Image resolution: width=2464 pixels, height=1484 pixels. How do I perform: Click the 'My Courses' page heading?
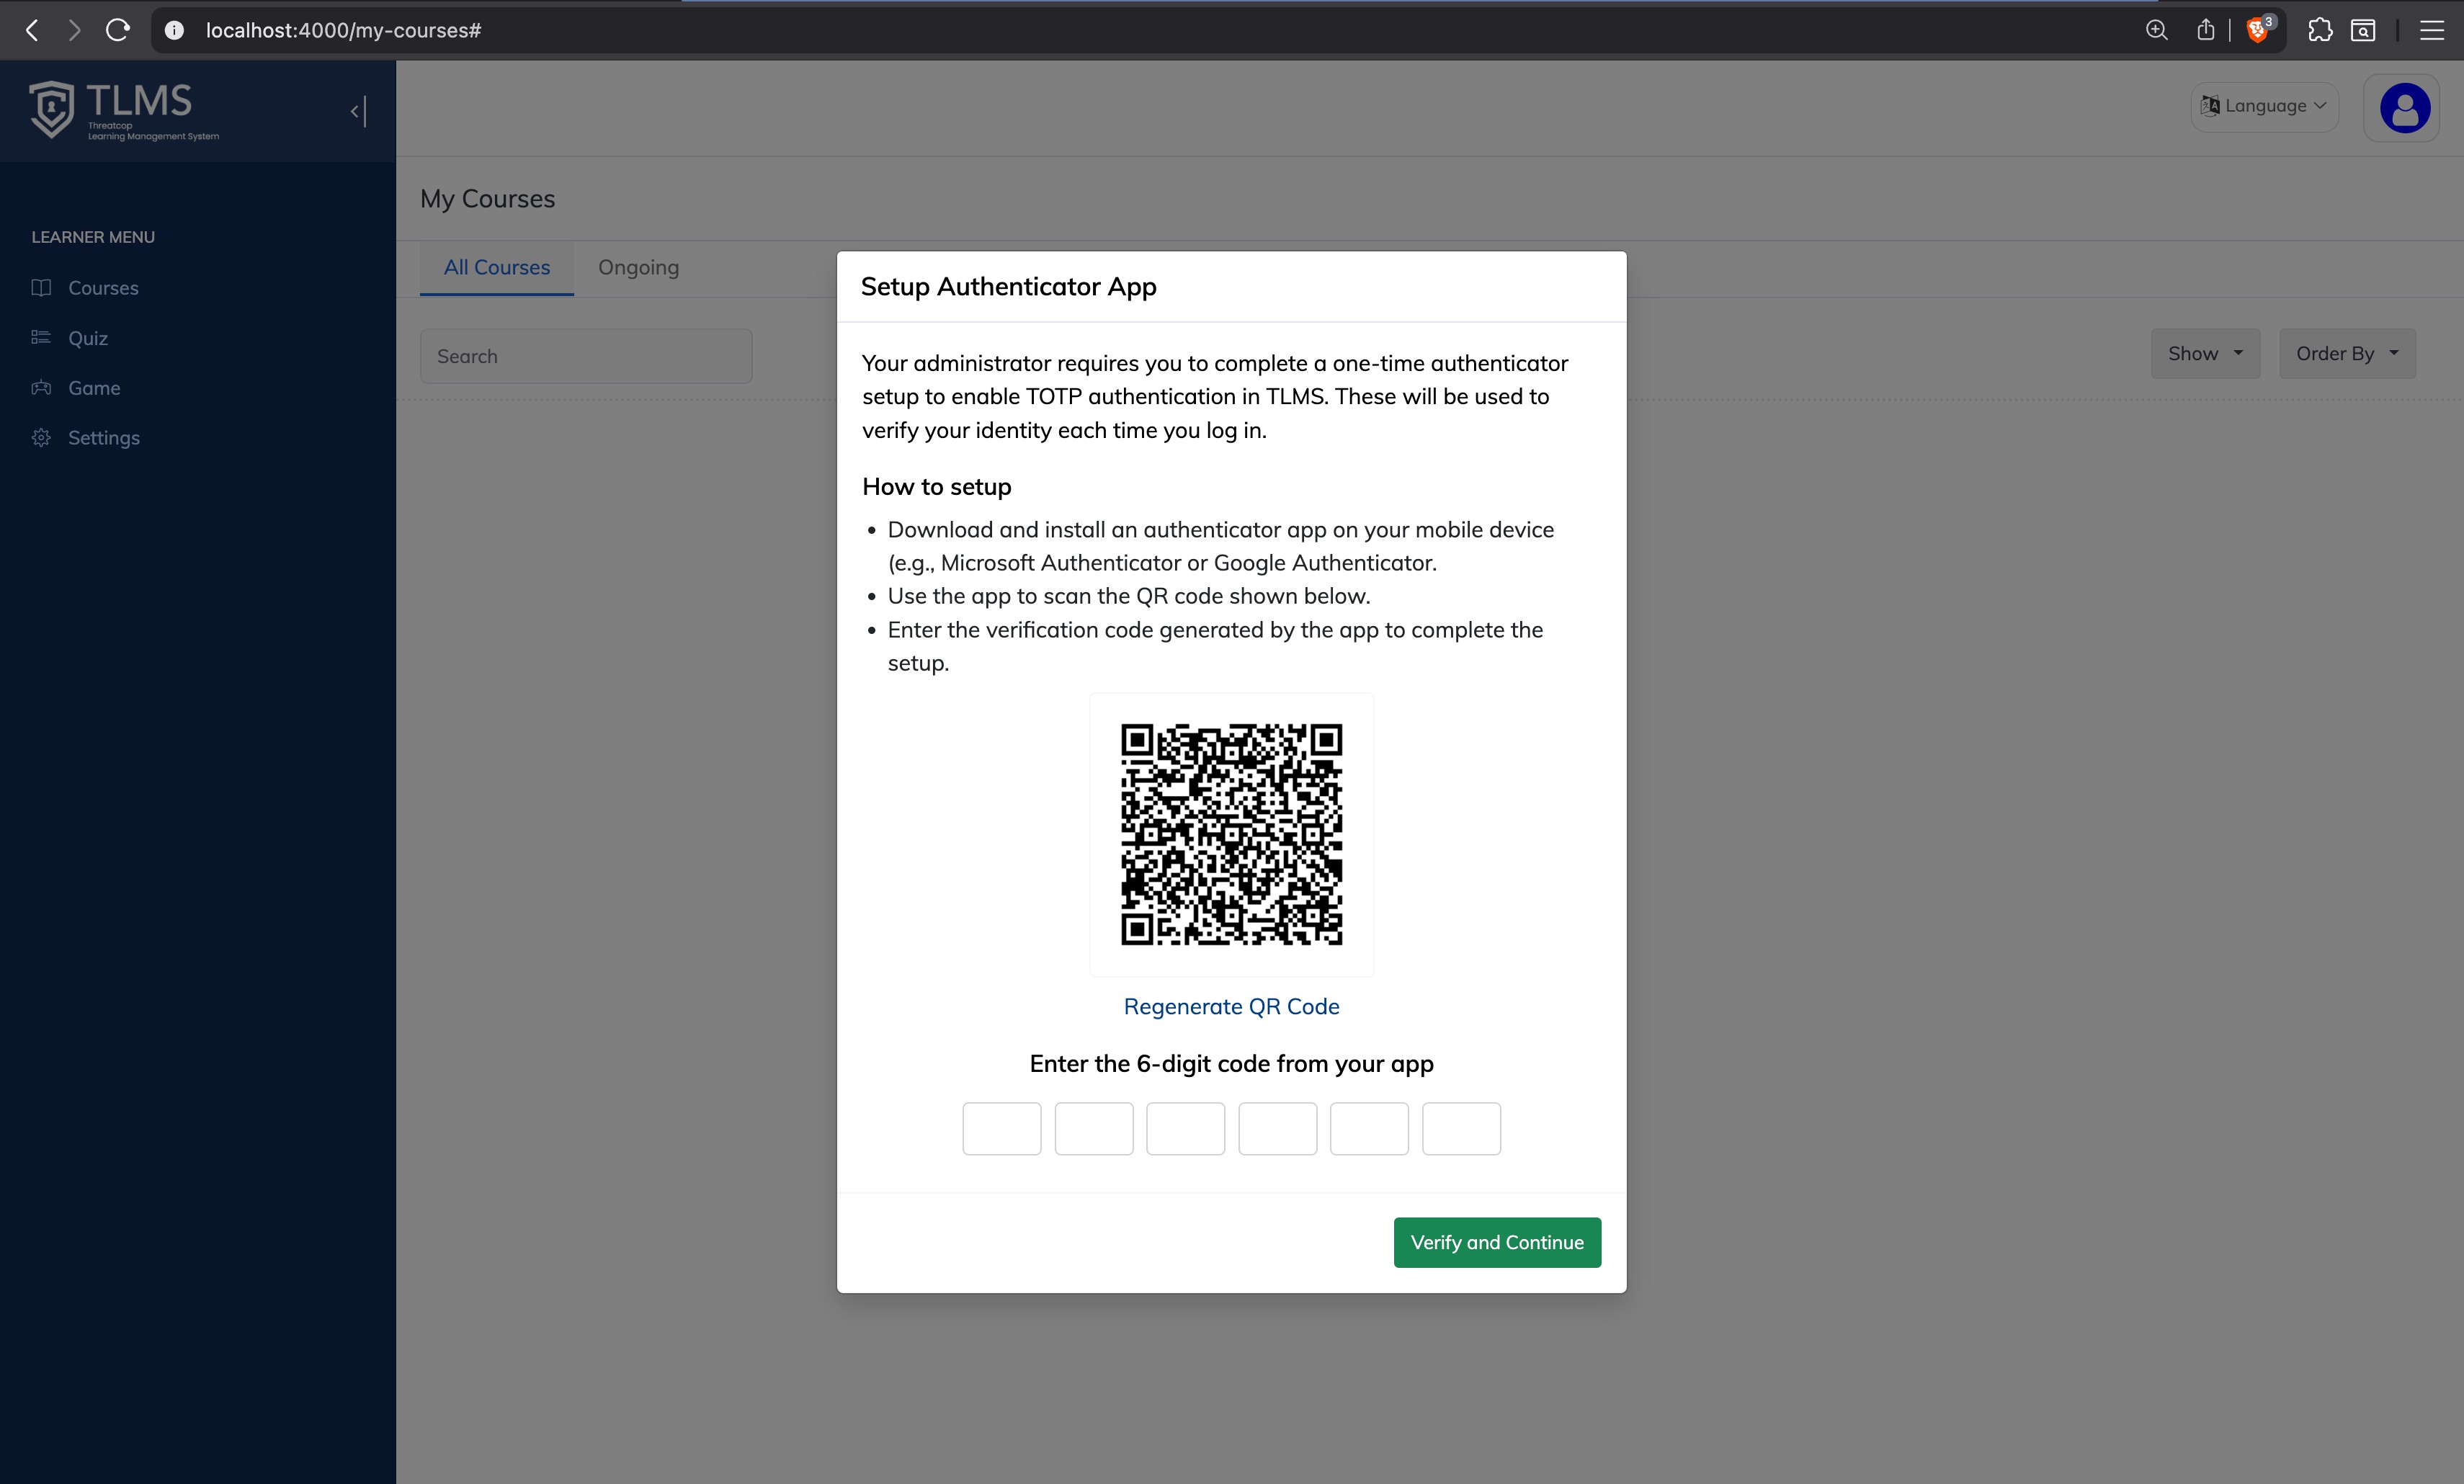pyautogui.click(x=487, y=198)
